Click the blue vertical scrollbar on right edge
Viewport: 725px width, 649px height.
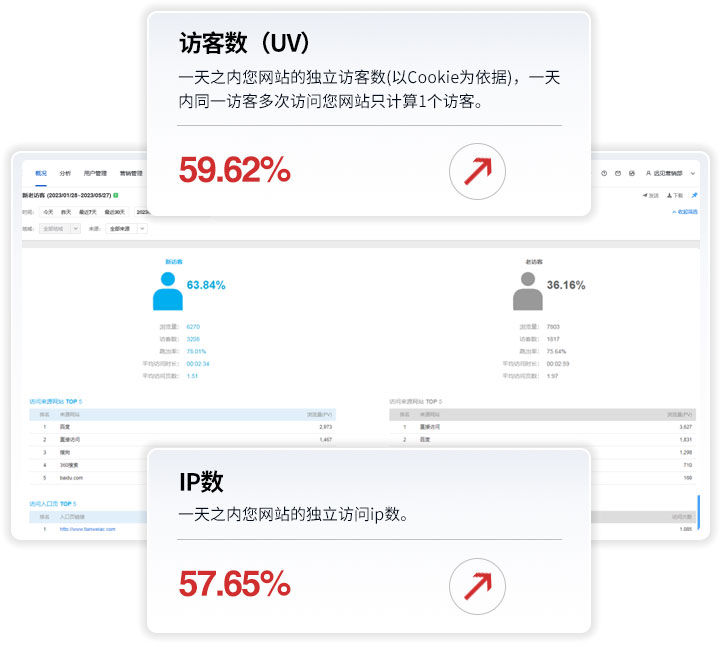pyautogui.click(x=698, y=512)
